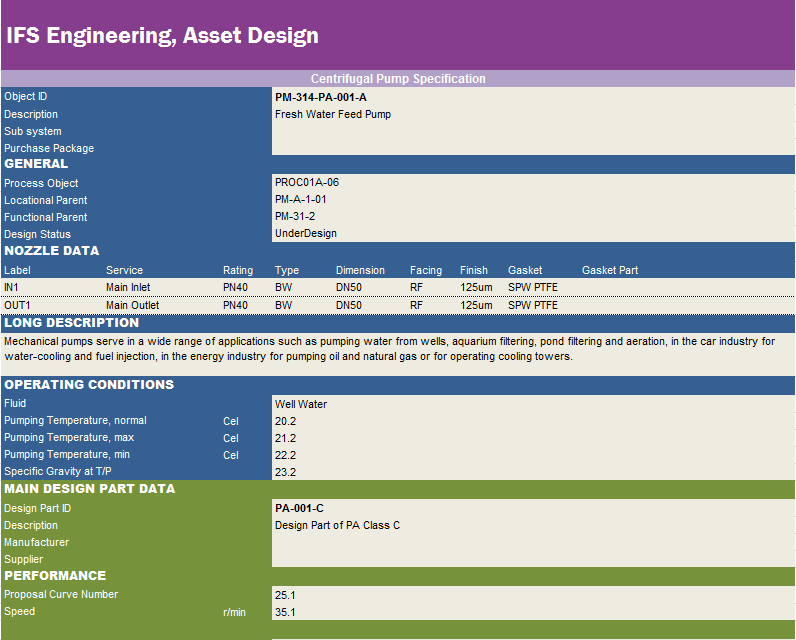The width and height of the screenshot is (796, 640).
Task: Select the PN40 rating in IN1 row
Action: pos(235,287)
